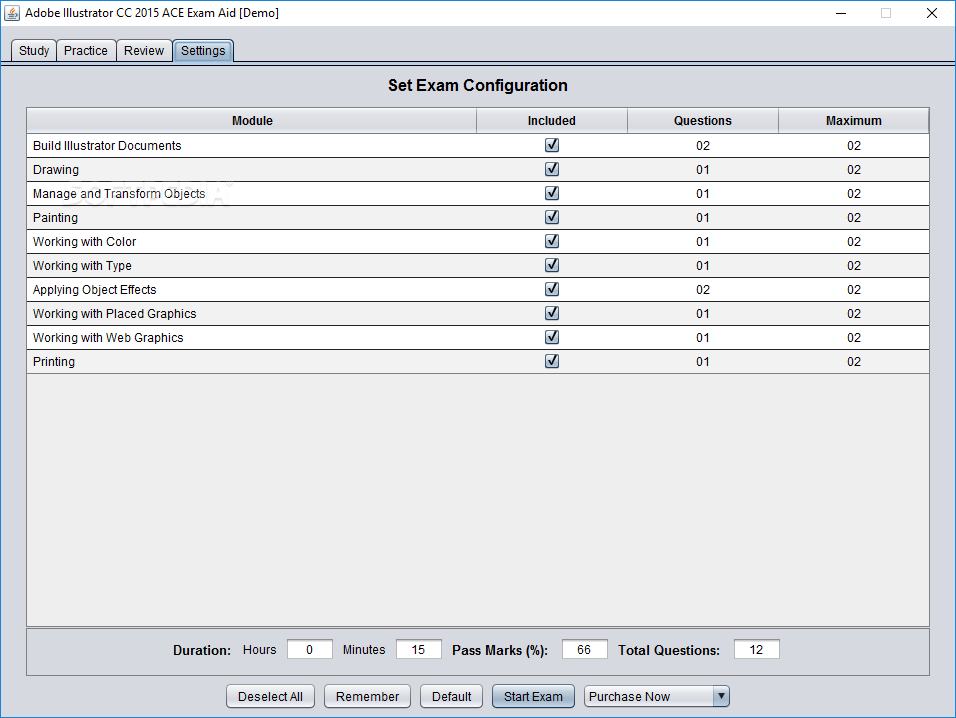956x718 pixels.
Task: Uncheck Working with Color module
Action: pos(552,241)
